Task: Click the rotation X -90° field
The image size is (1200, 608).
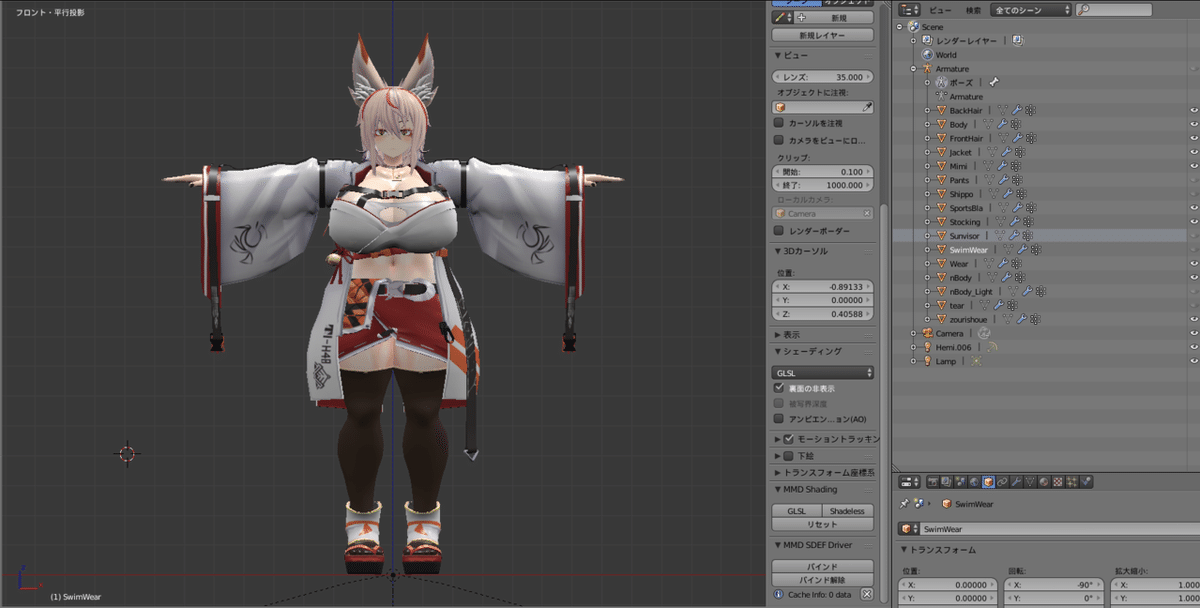Action: tap(1055, 584)
